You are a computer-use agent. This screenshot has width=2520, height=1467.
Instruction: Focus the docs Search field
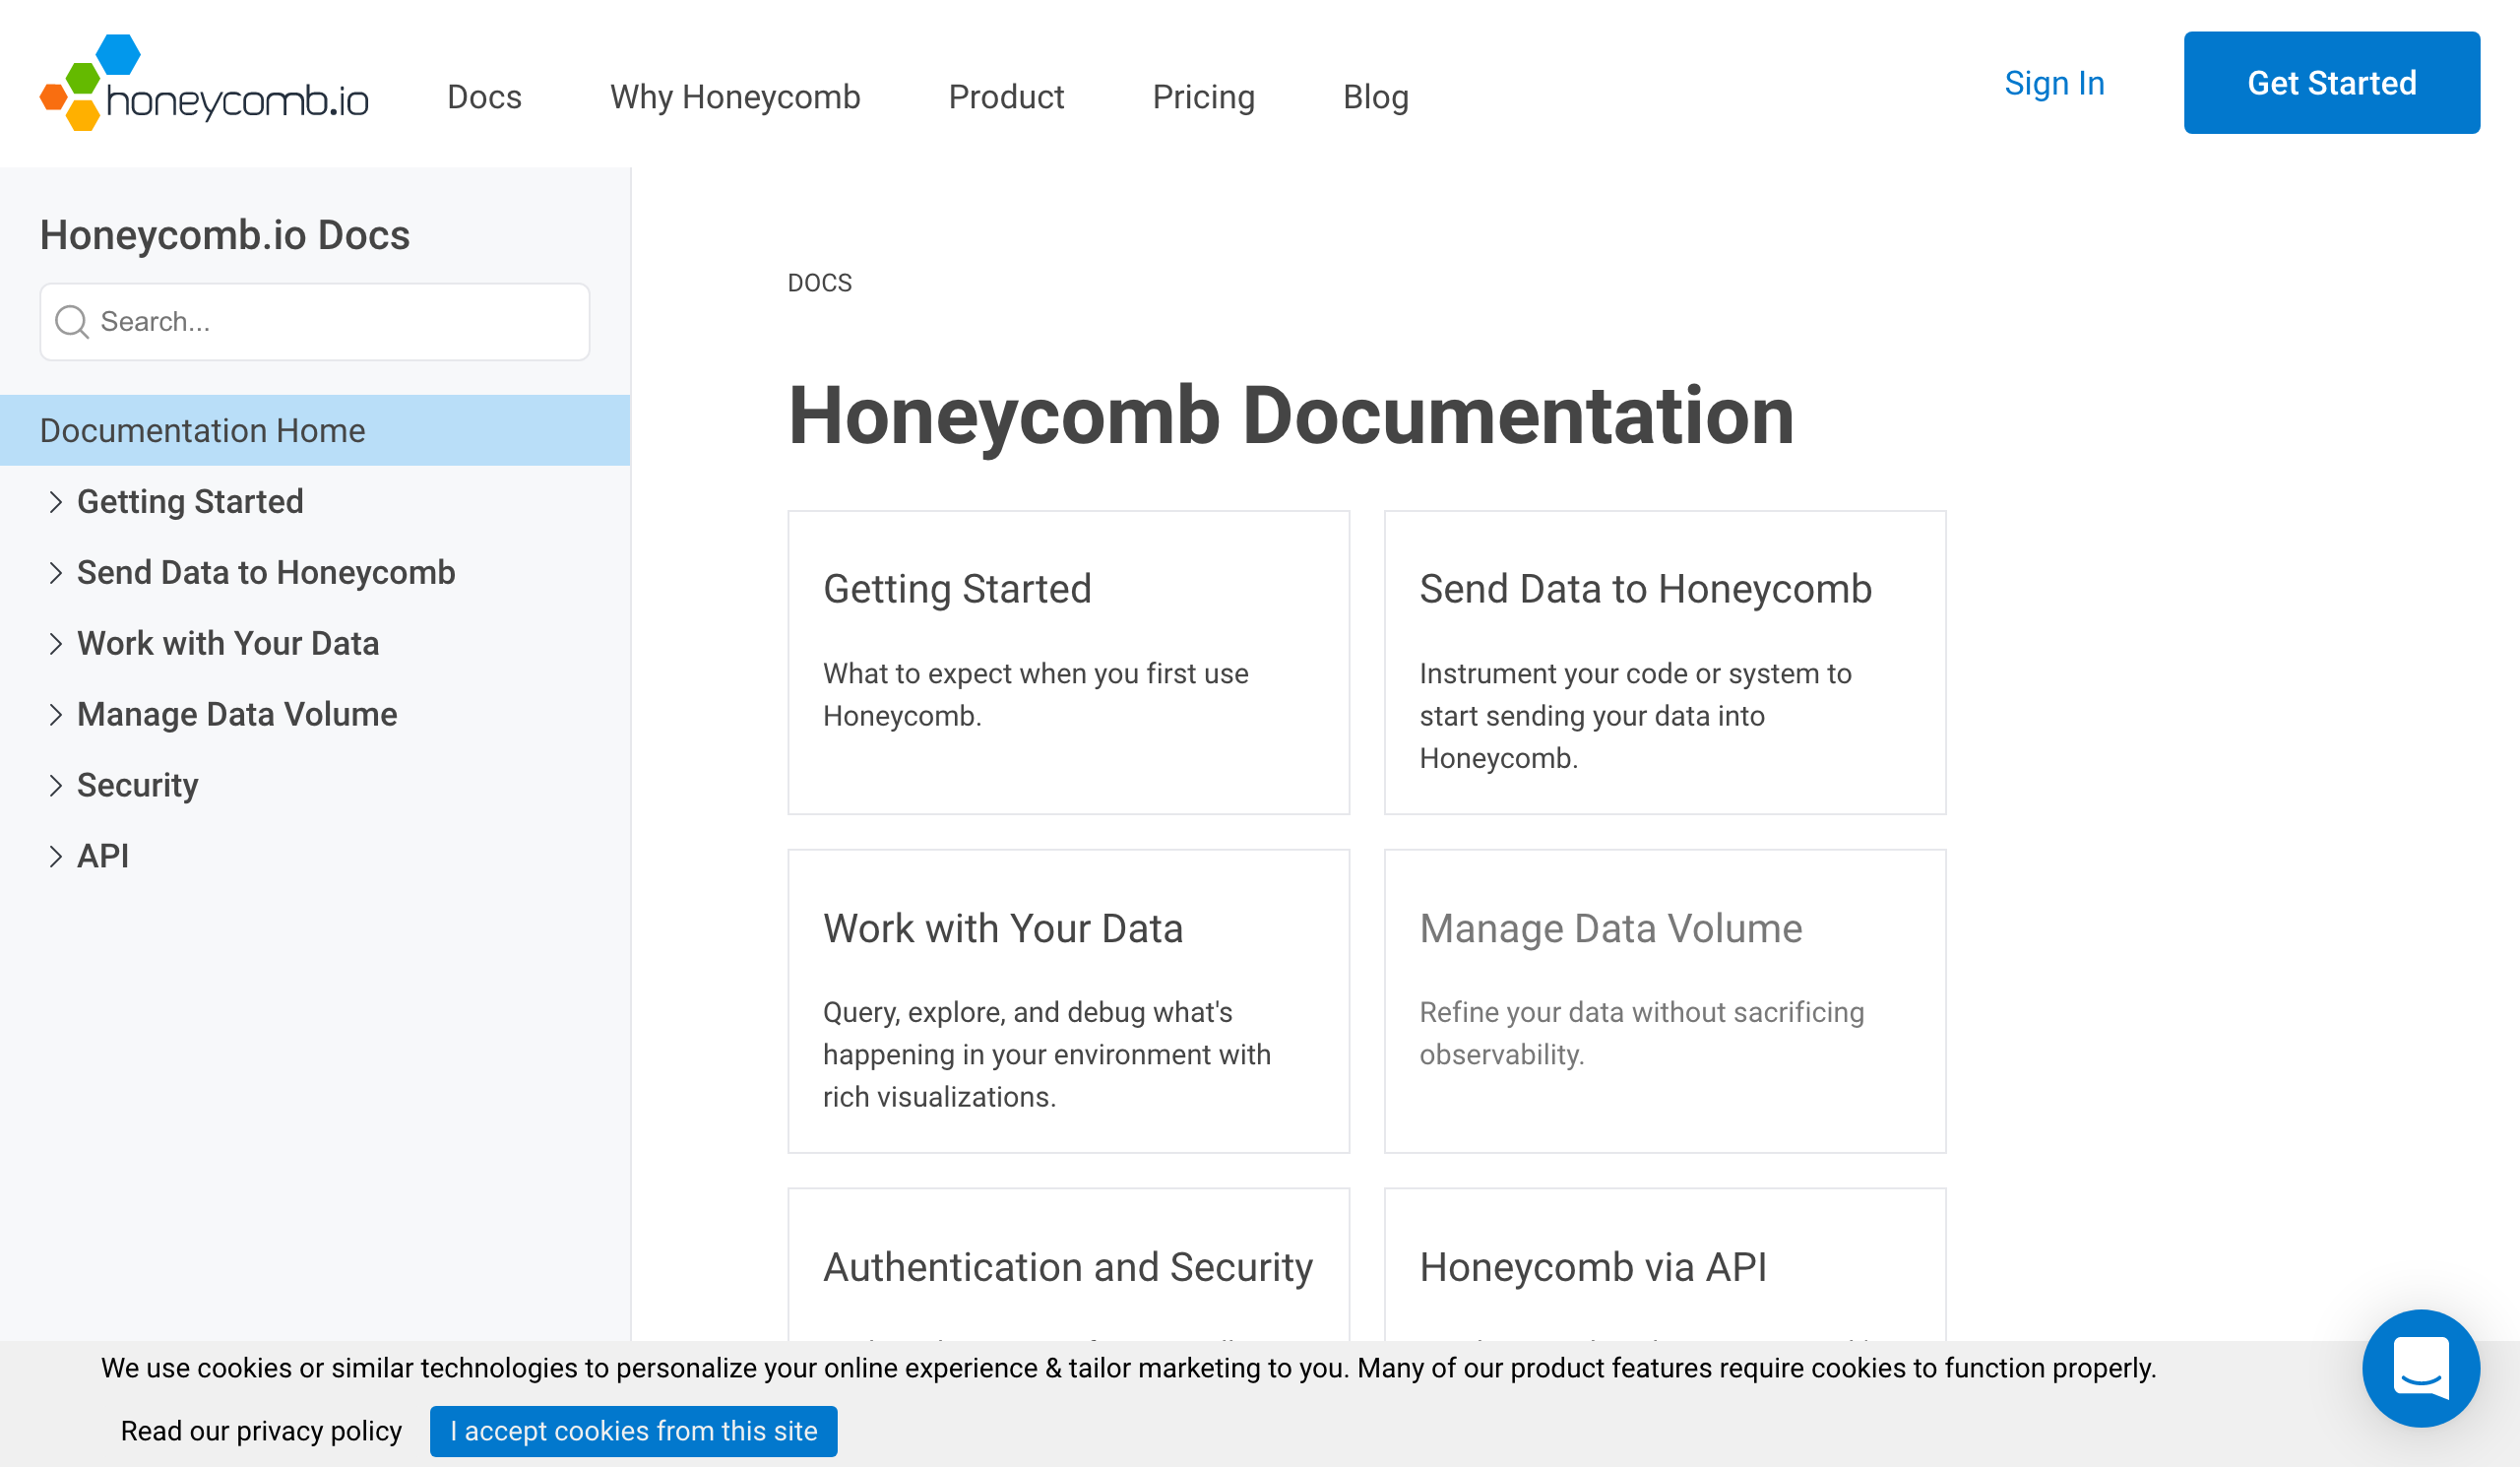[315, 322]
